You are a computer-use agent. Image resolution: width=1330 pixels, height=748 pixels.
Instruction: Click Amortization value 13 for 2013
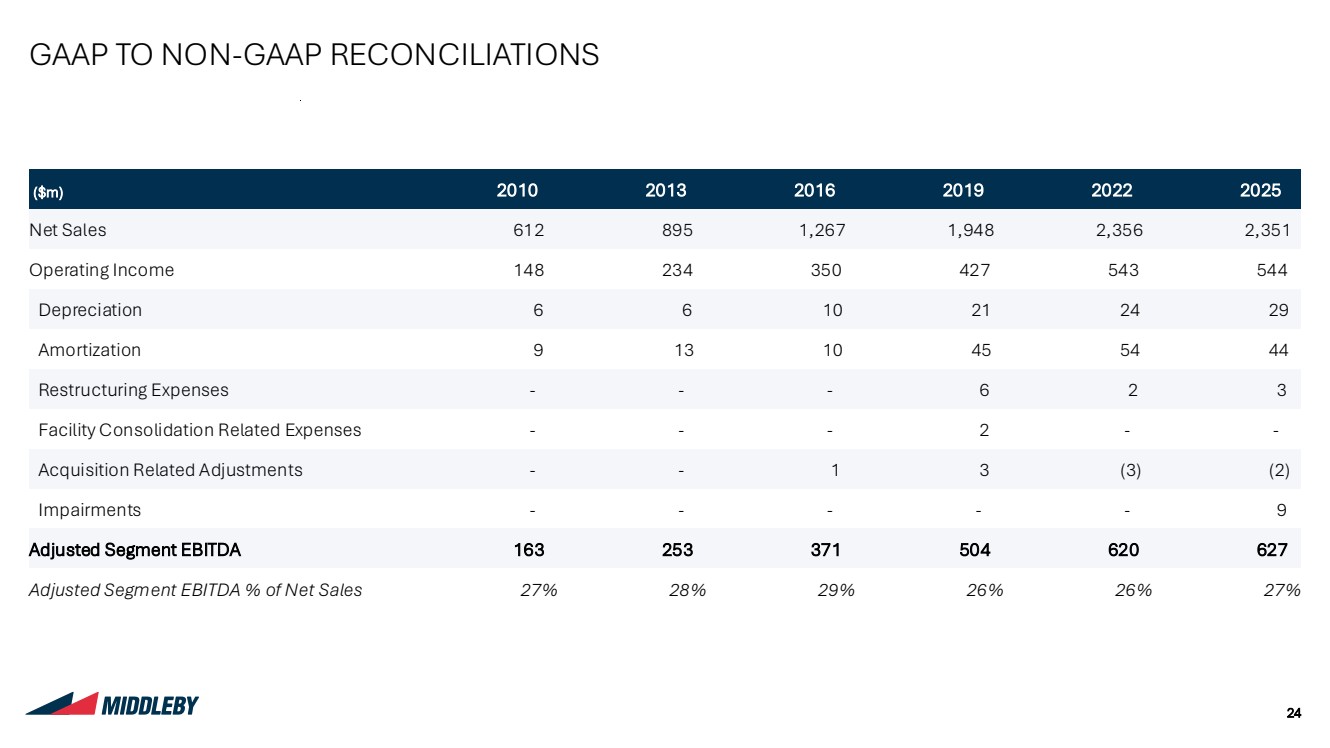[x=683, y=350]
